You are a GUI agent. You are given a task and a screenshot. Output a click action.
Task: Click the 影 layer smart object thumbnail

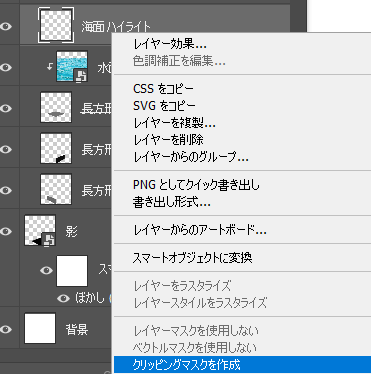[x=40, y=230]
